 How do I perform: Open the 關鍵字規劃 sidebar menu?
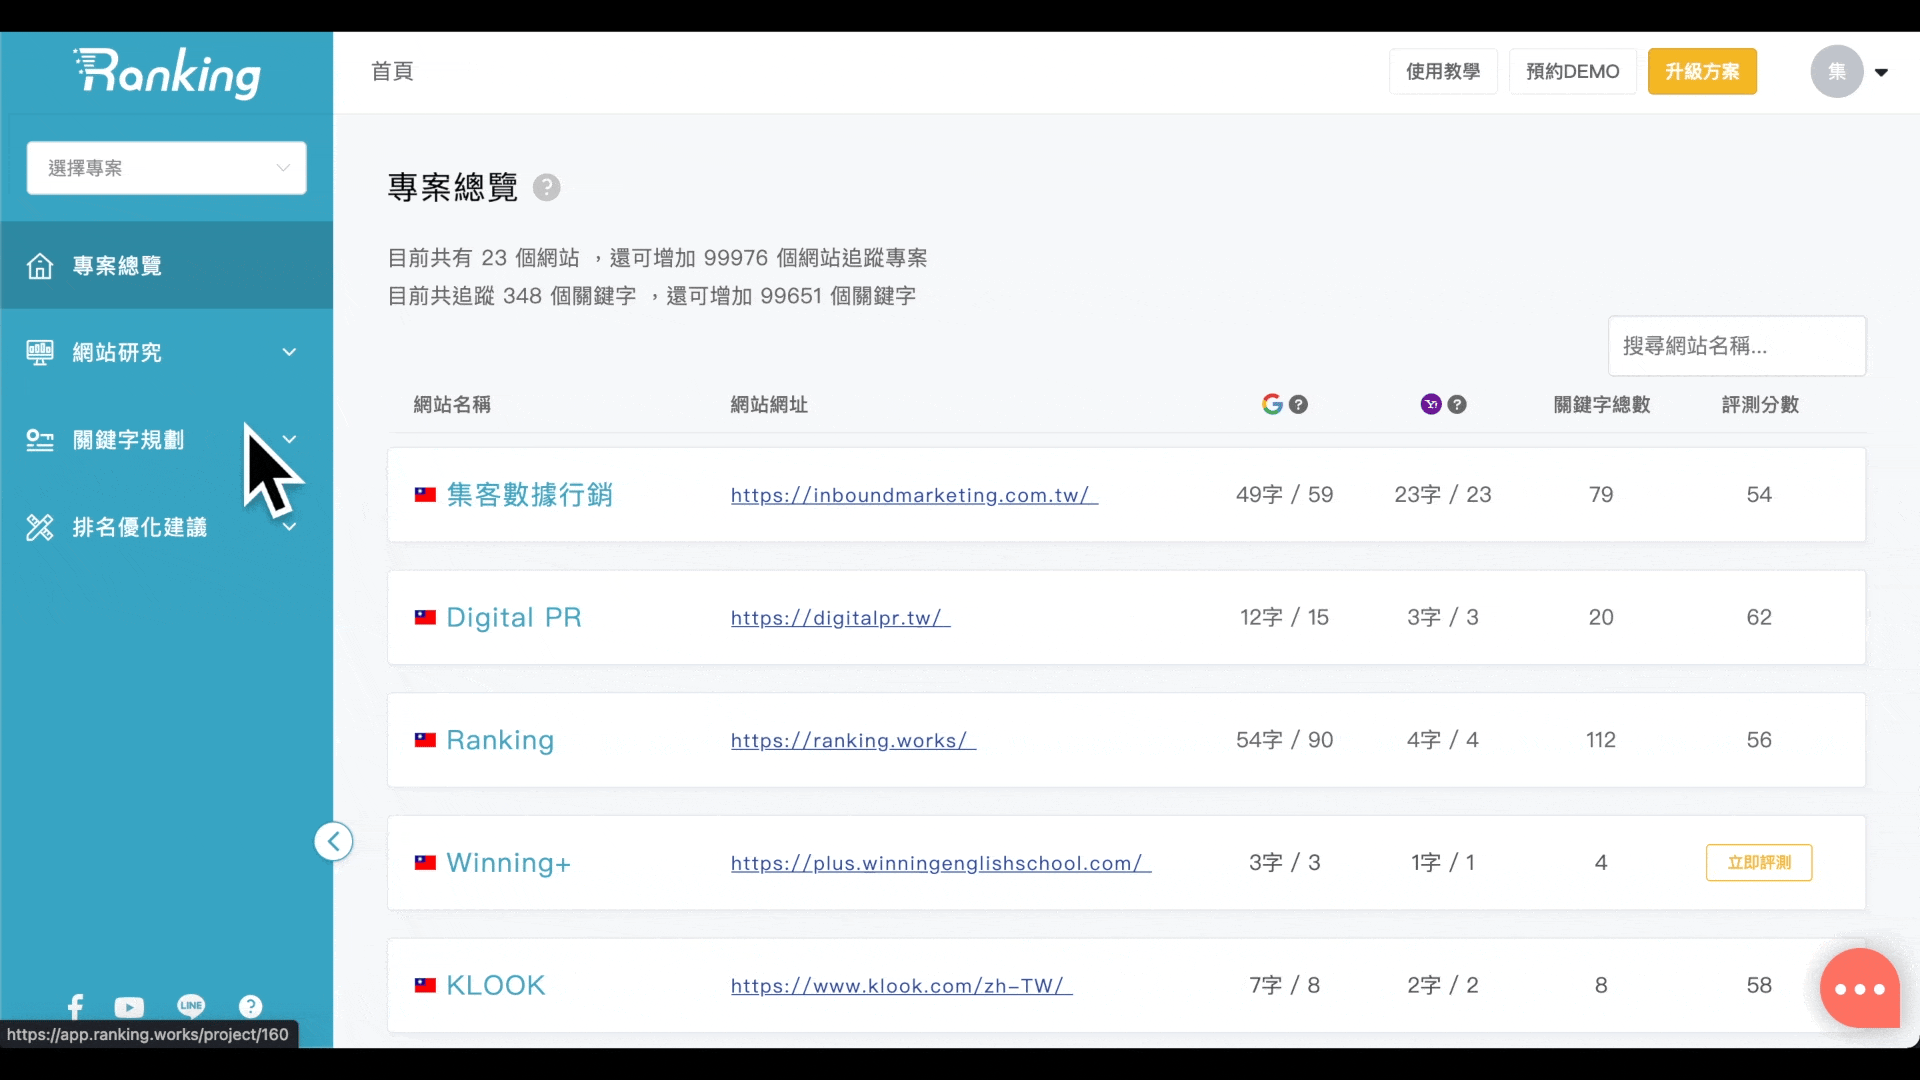[x=166, y=440]
